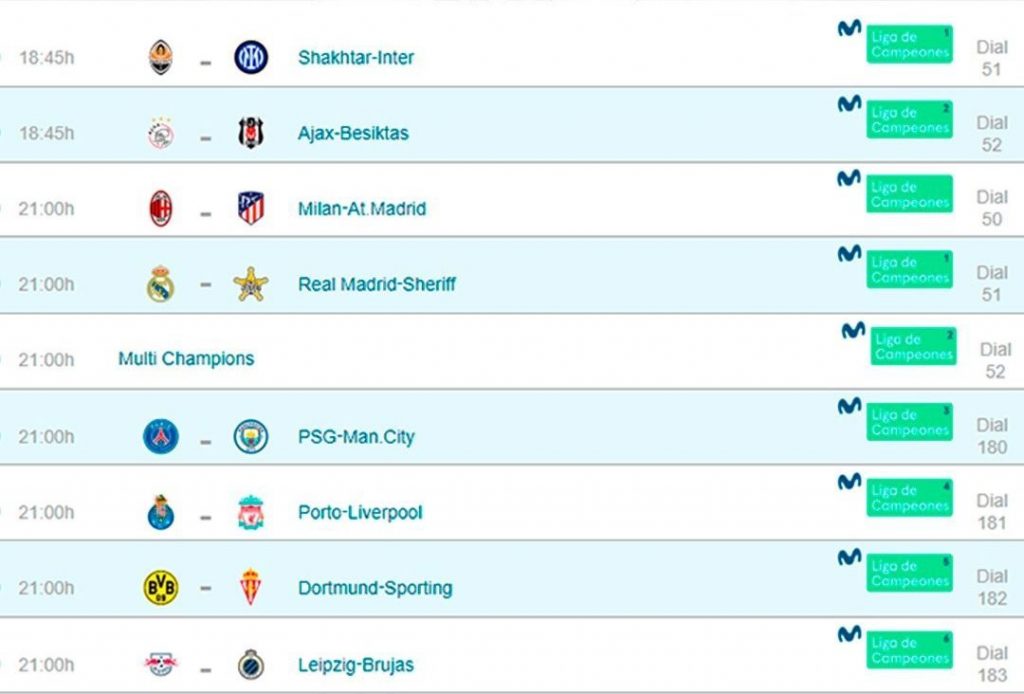Click the Liga de Campeones badge for Dortmund-Sporting

click(x=909, y=573)
